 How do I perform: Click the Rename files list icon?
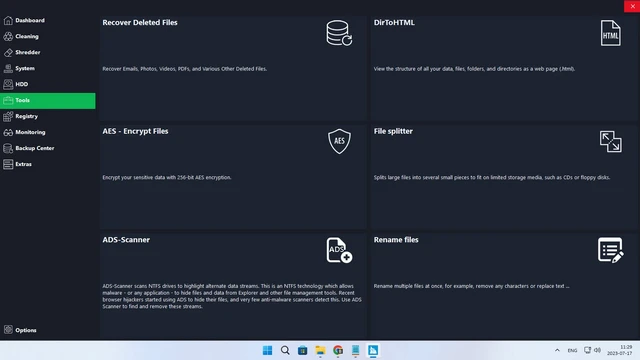(611, 250)
